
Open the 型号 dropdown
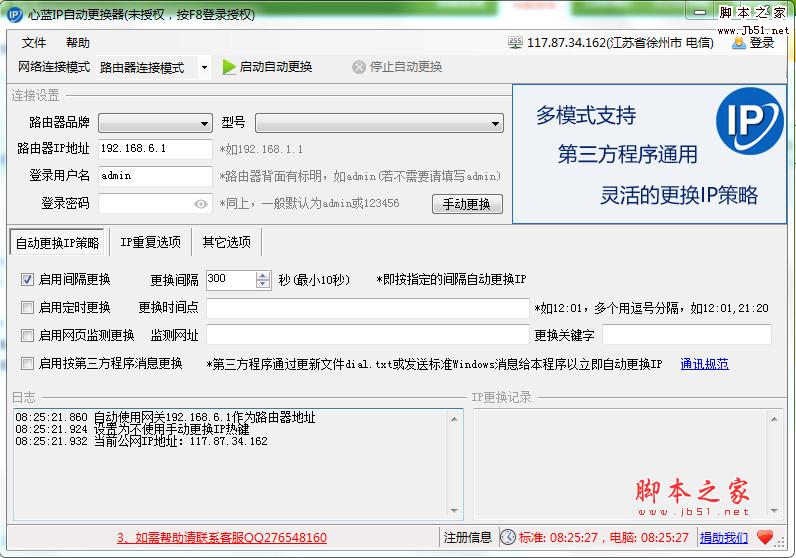379,123
